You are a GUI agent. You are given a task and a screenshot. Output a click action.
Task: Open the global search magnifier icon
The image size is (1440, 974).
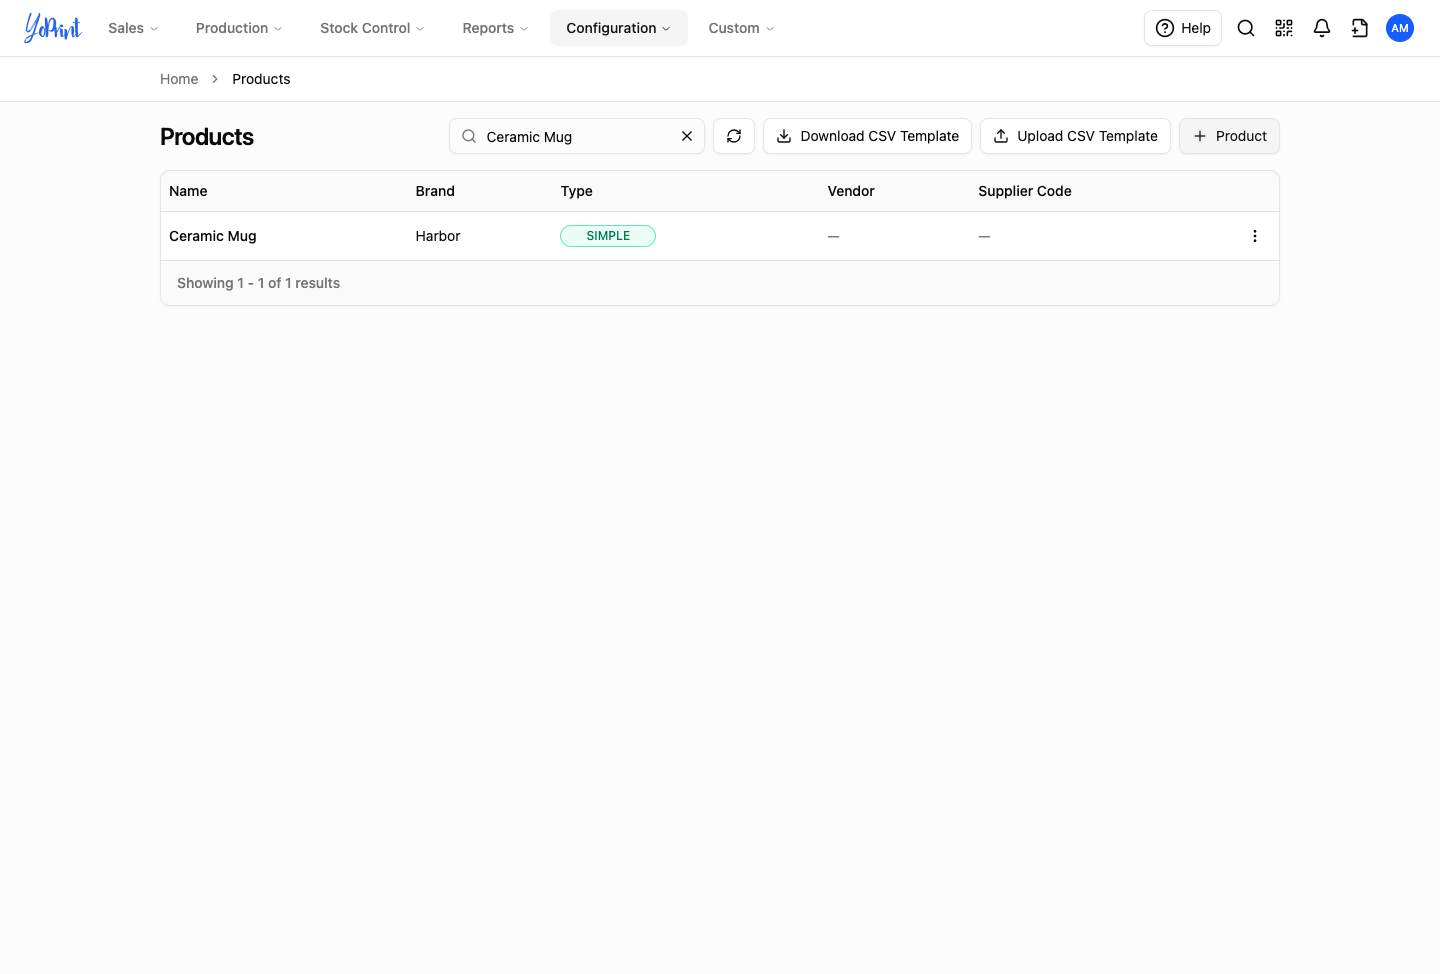[1246, 28]
